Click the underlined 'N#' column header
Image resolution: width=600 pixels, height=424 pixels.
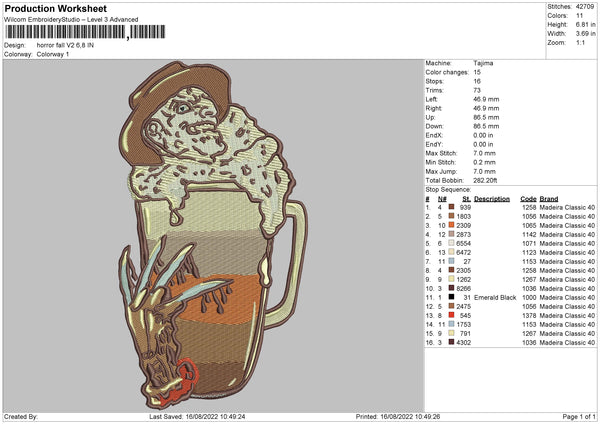(442, 199)
